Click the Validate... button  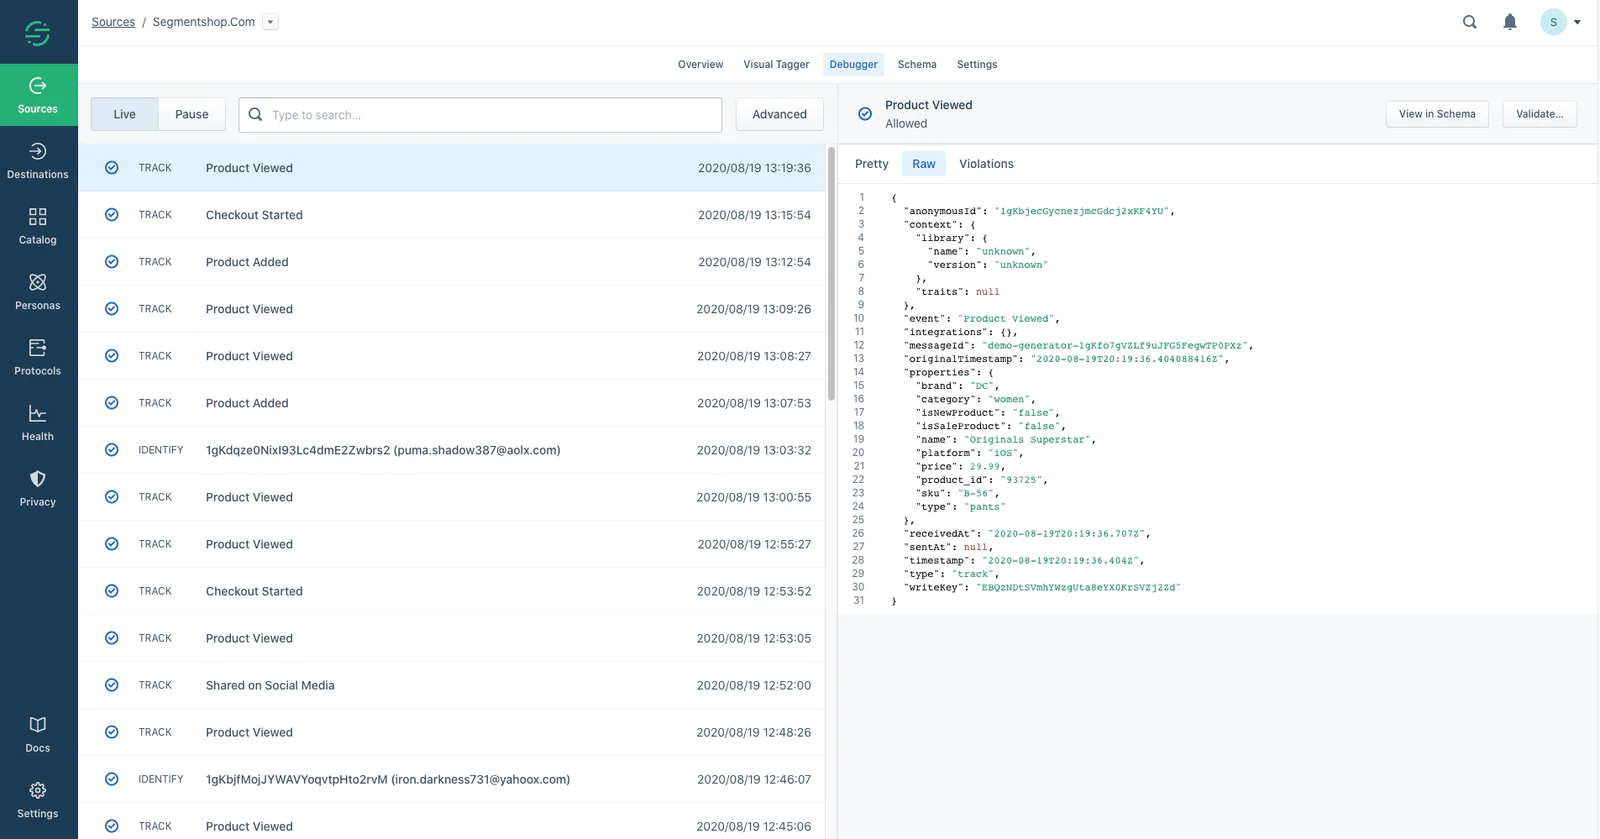tap(1540, 114)
